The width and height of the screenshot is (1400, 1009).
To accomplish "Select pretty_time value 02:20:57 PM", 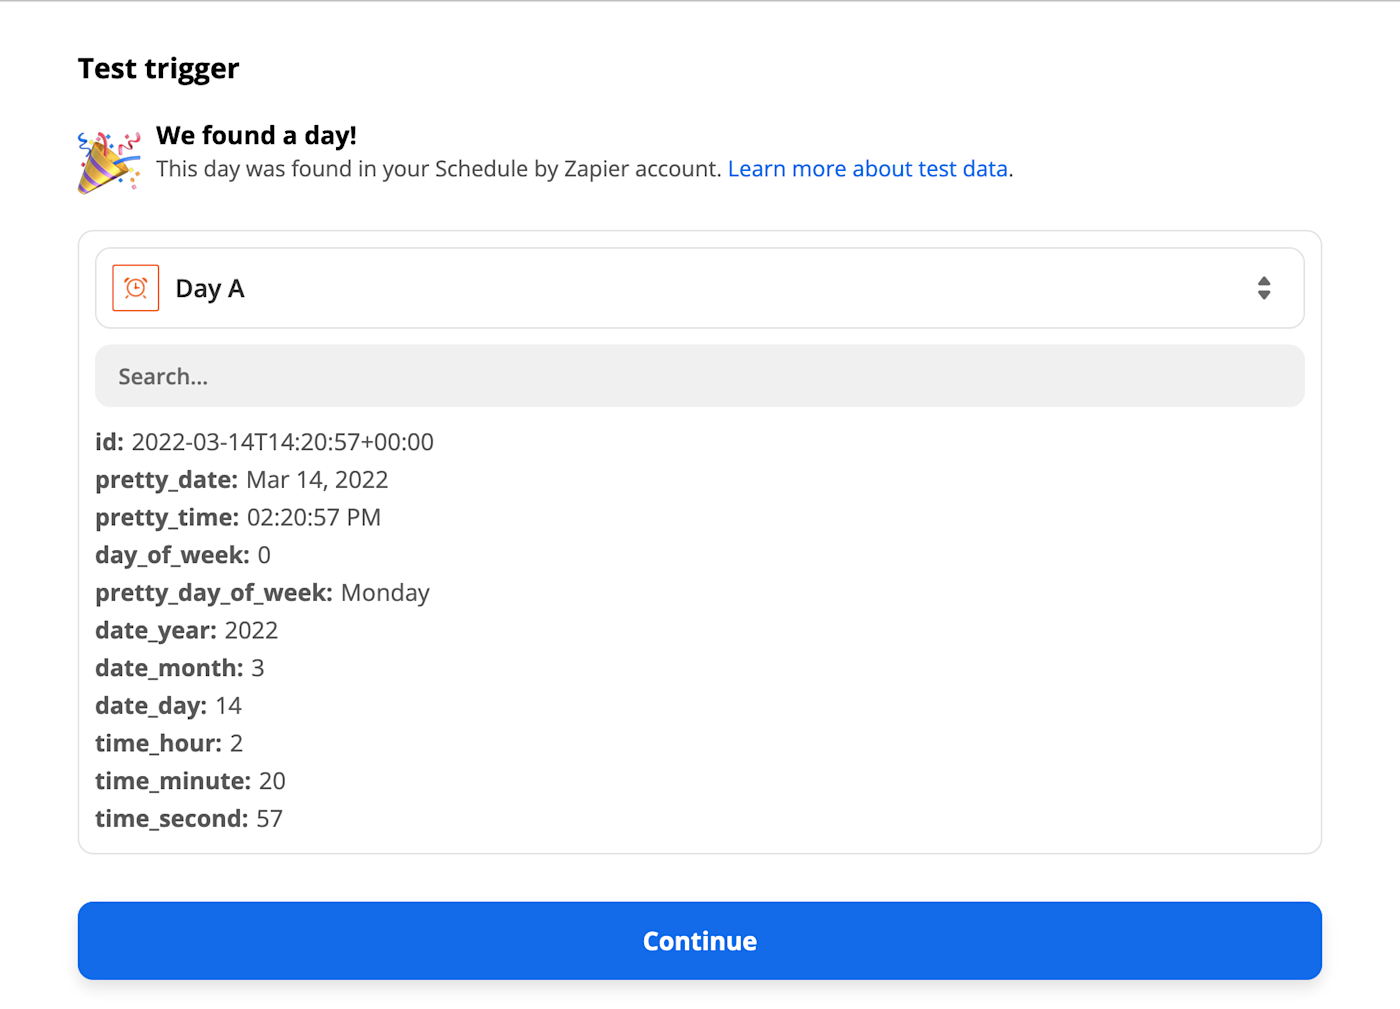I will coord(314,518).
